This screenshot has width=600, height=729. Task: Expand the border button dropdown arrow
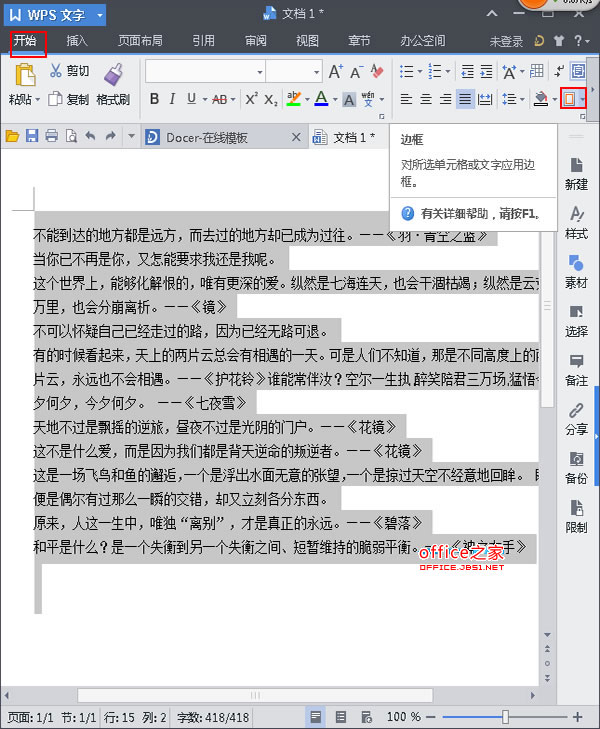pos(583,99)
